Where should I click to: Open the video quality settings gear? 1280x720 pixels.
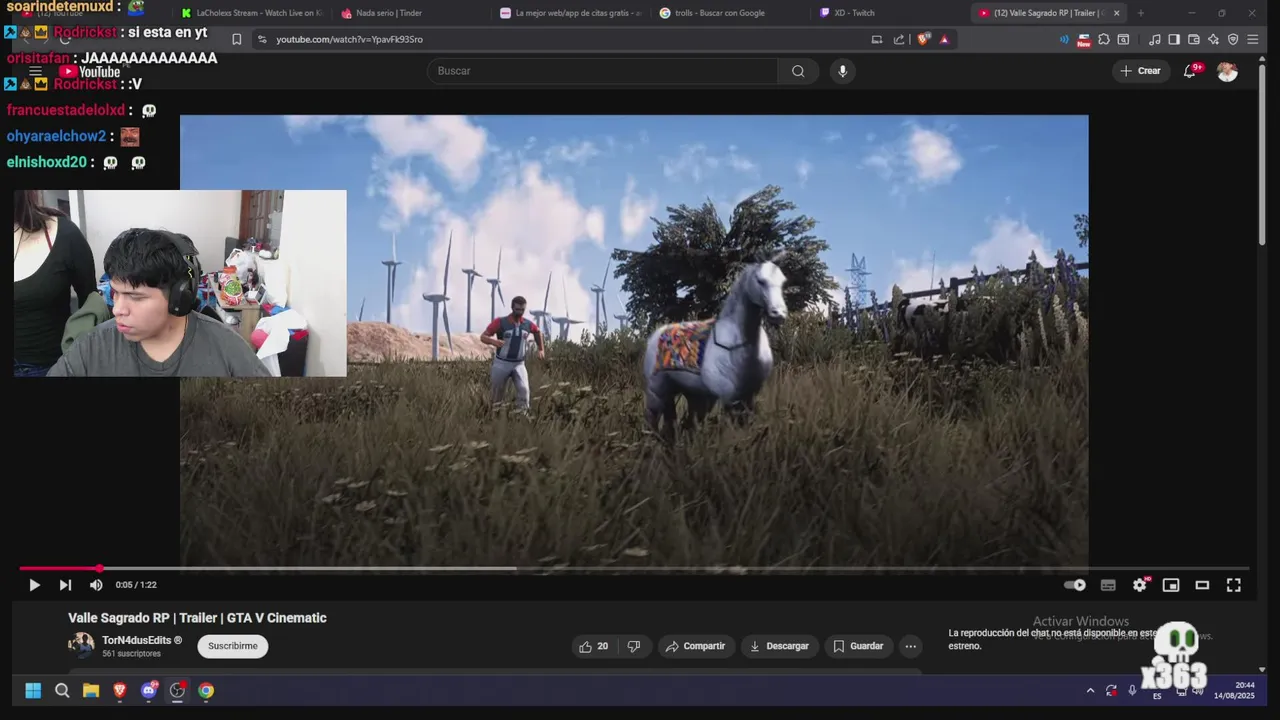1140,585
